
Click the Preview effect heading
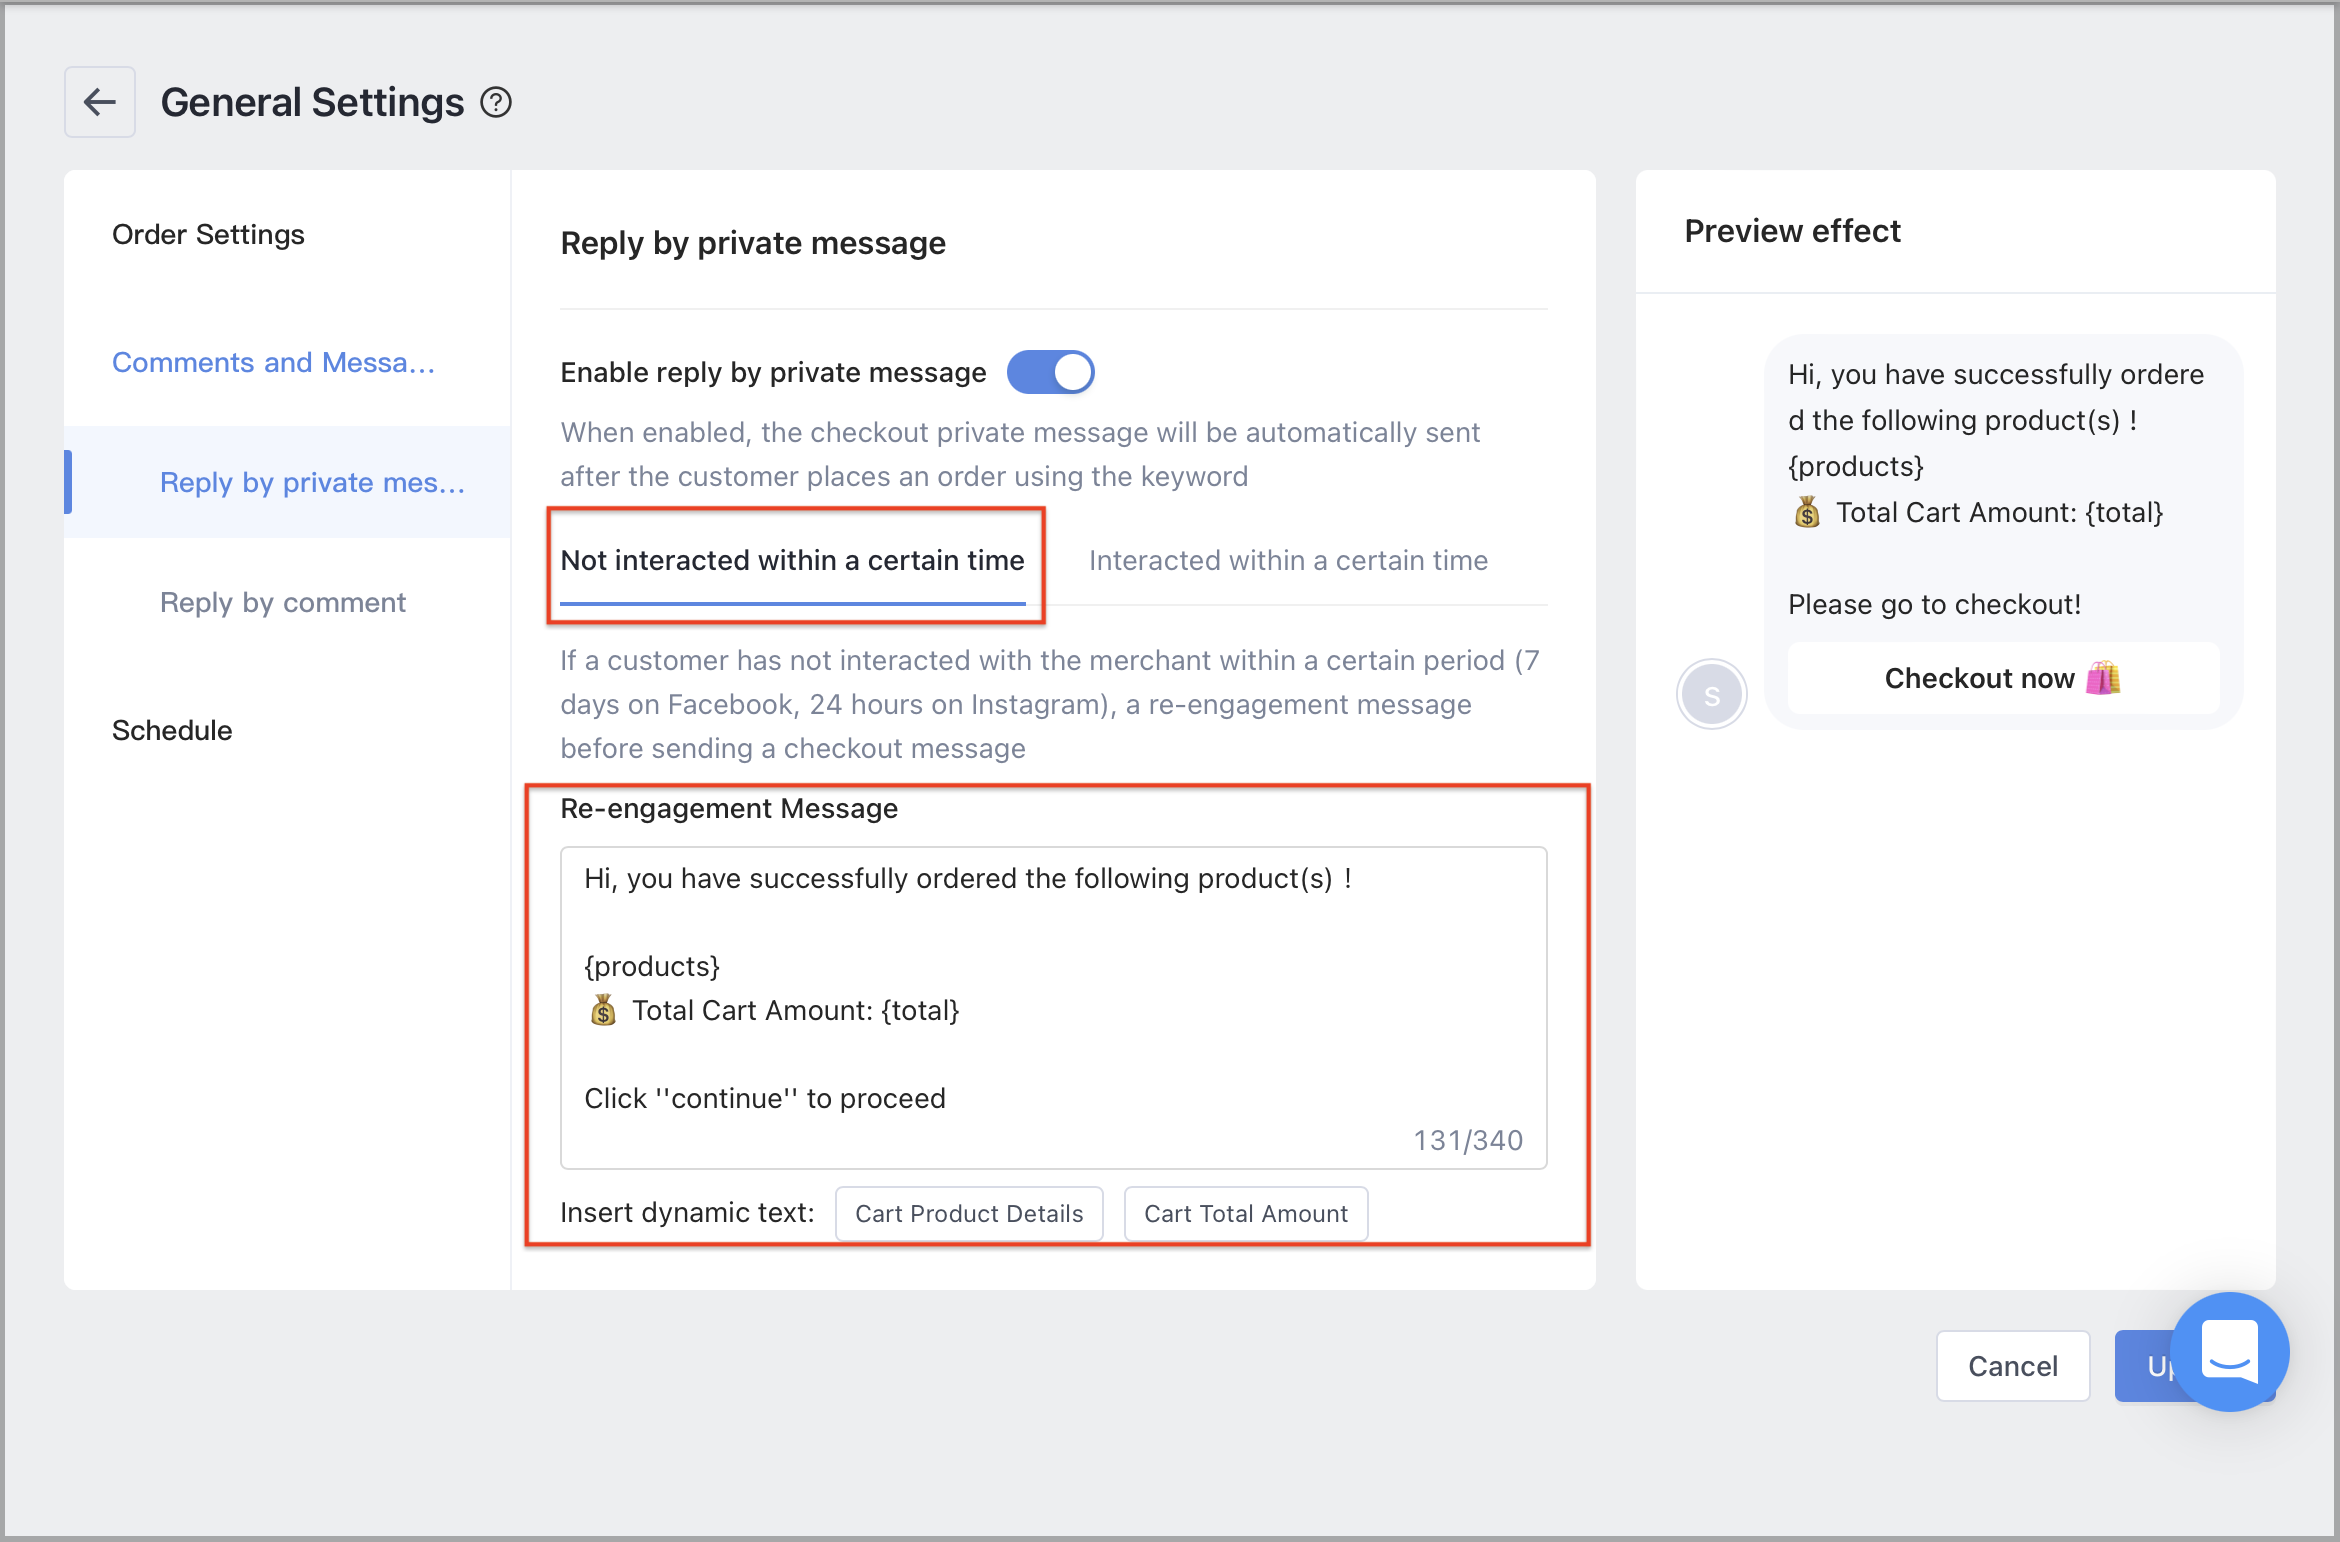coord(1792,231)
